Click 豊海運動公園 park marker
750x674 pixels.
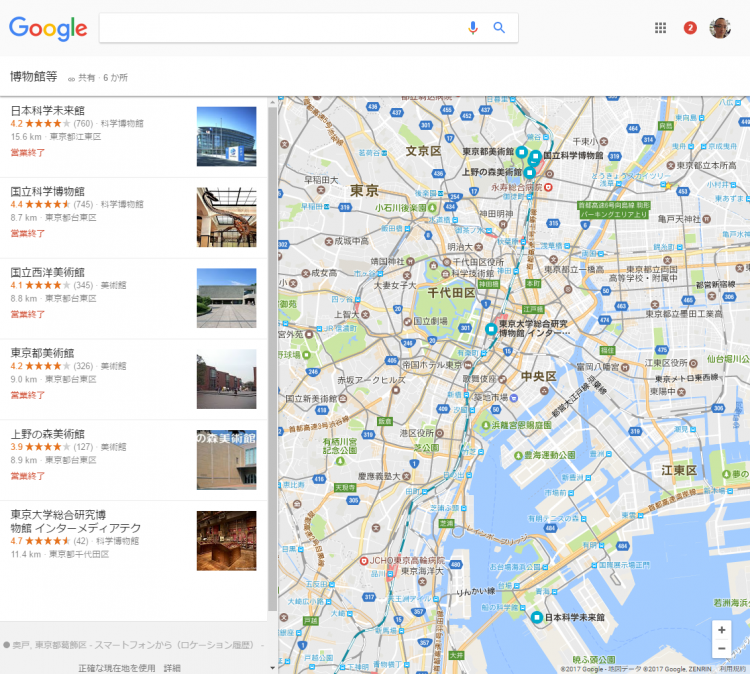coord(518,455)
